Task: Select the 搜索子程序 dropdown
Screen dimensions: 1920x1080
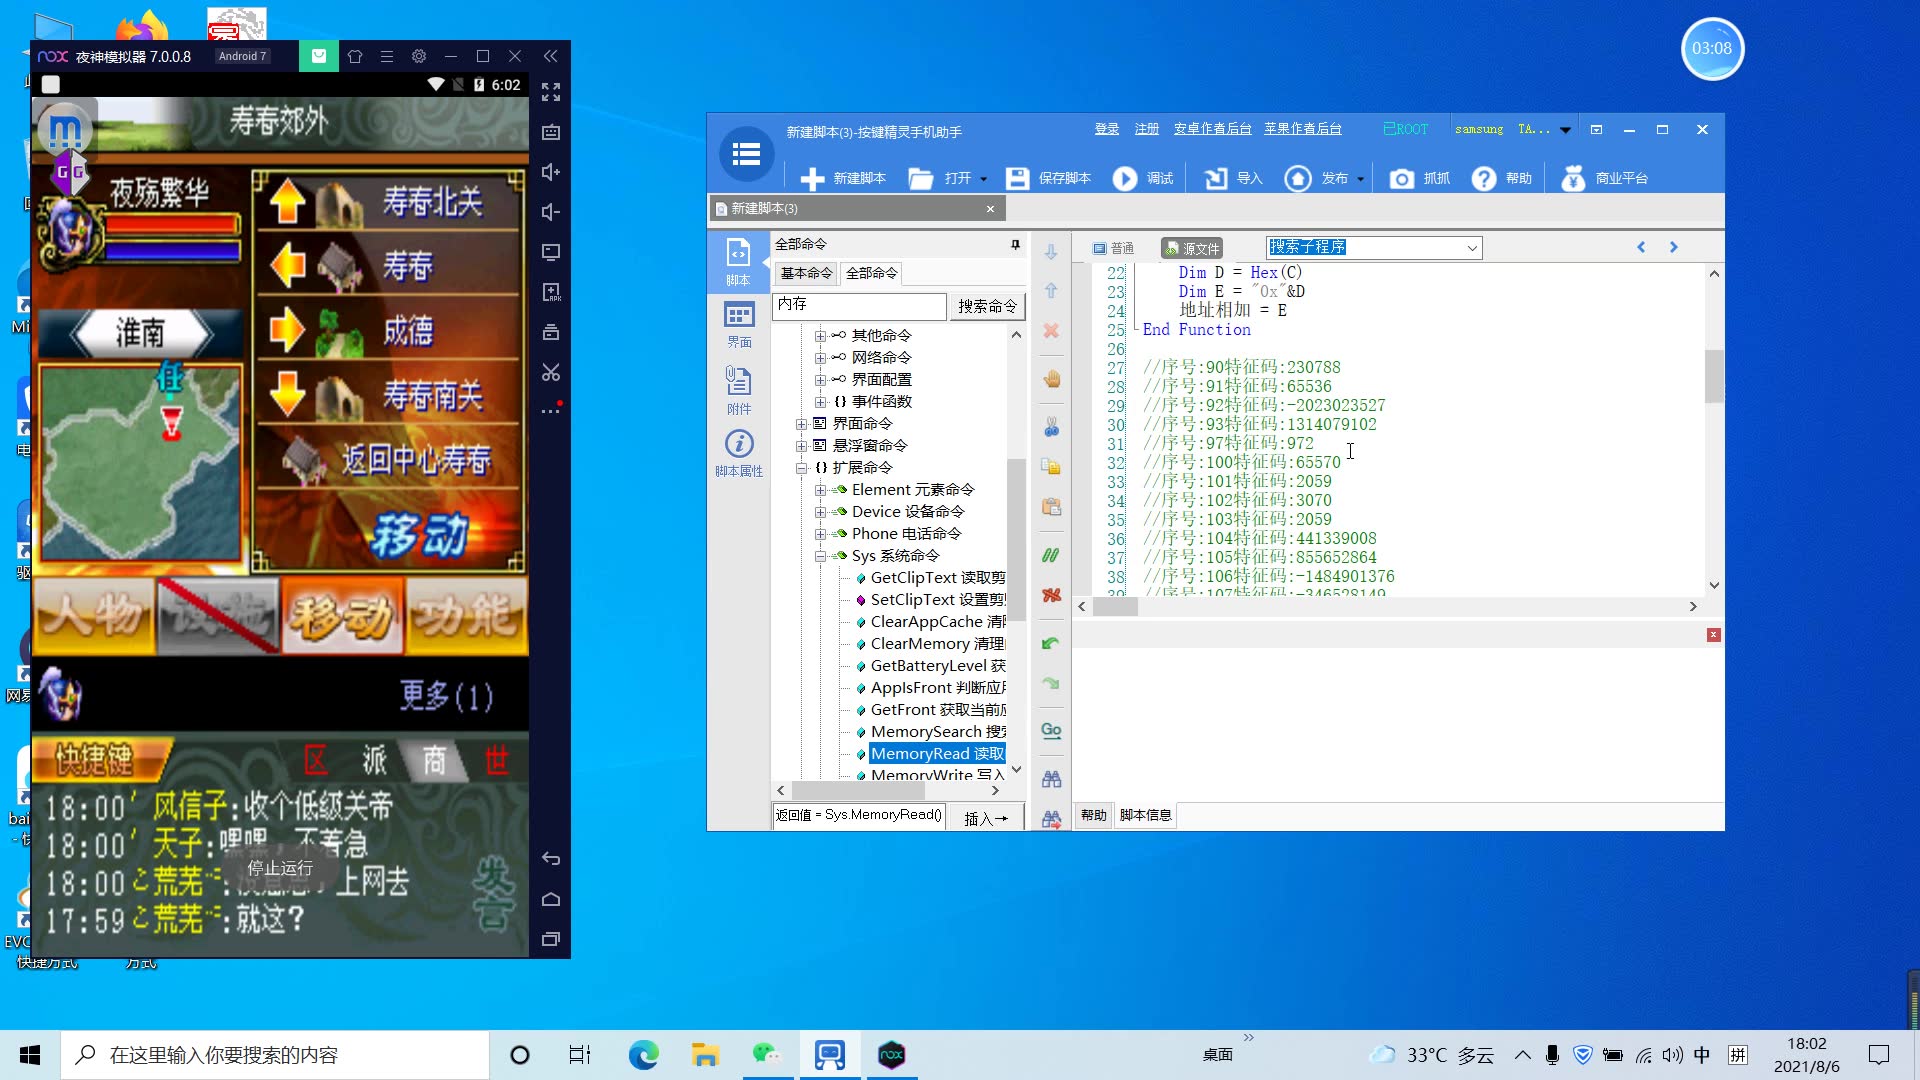Action: click(1371, 248)
